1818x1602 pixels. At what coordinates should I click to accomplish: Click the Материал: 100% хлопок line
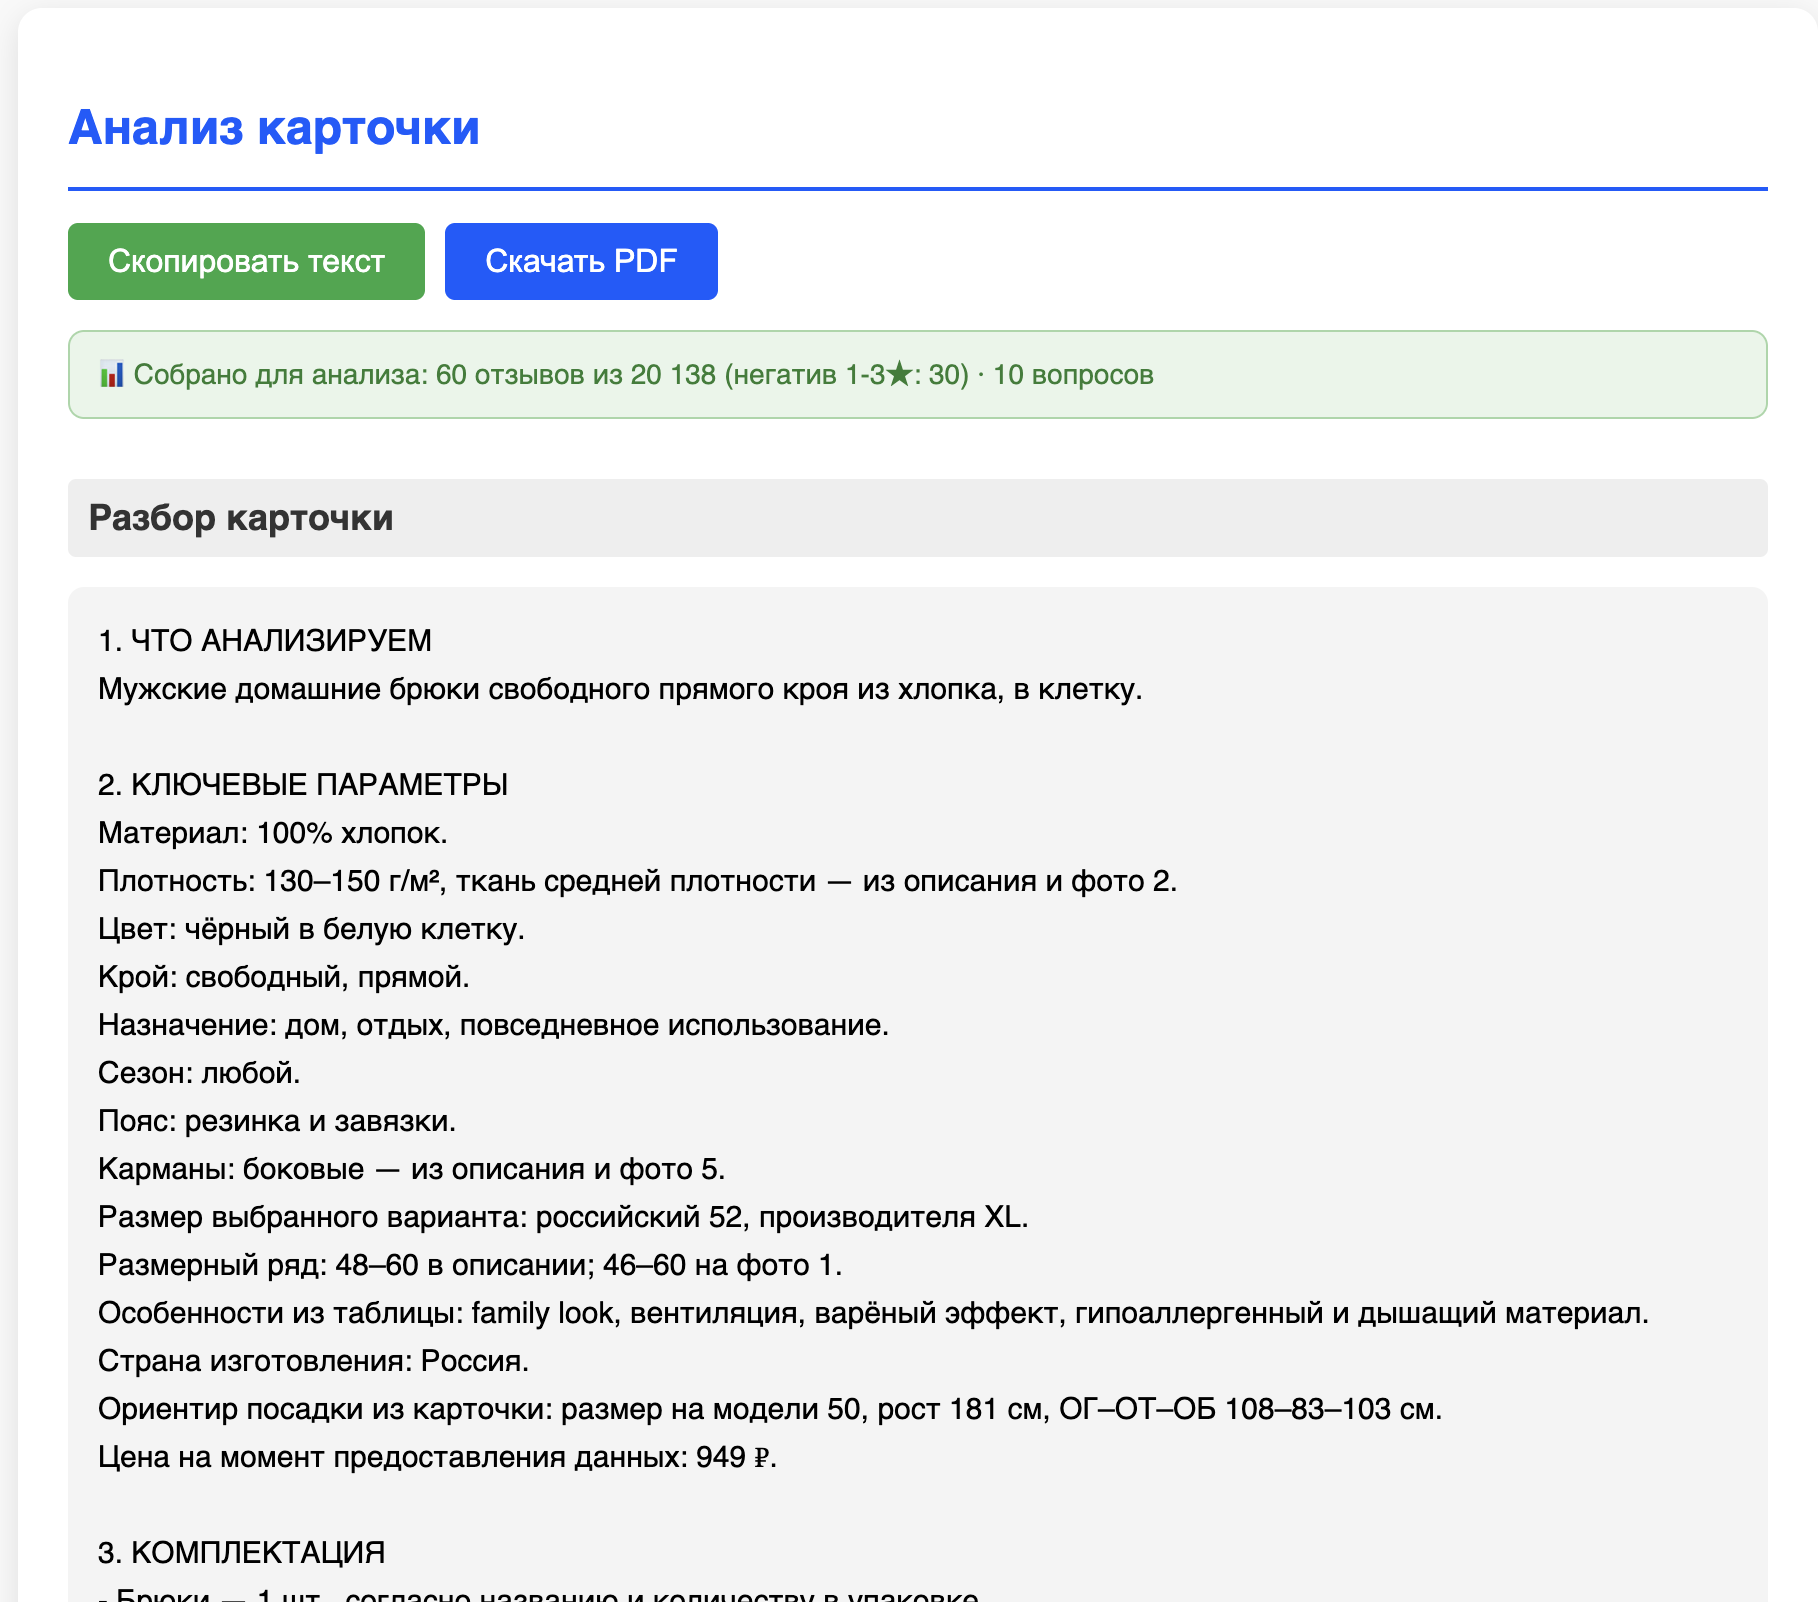click(273, 833)
